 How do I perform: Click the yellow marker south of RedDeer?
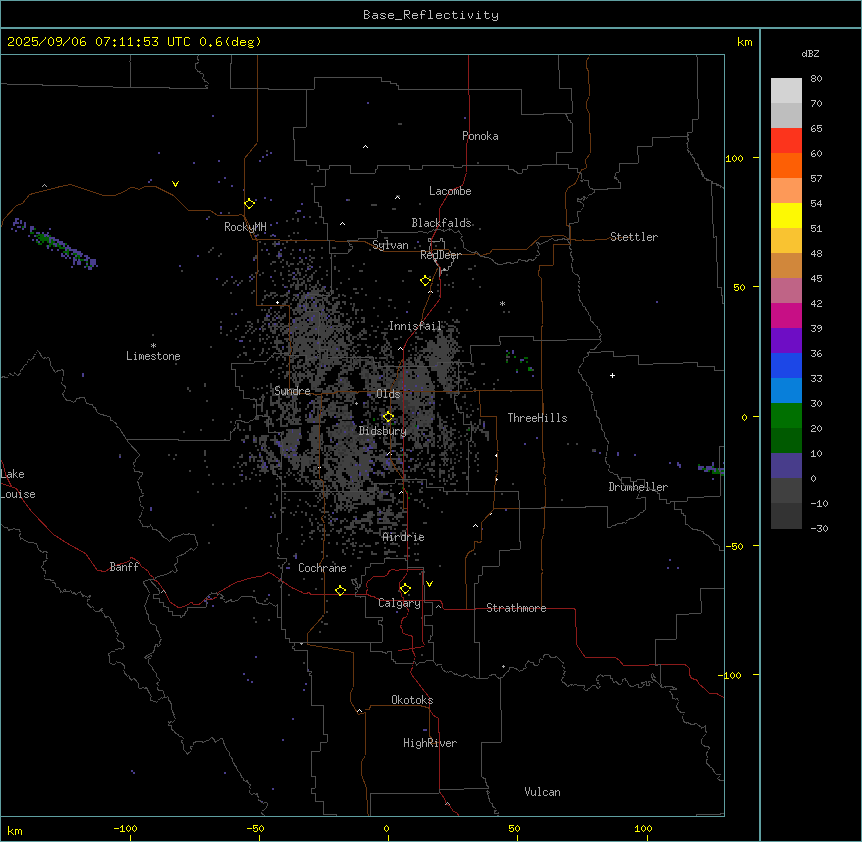click(x=425, y=281)
